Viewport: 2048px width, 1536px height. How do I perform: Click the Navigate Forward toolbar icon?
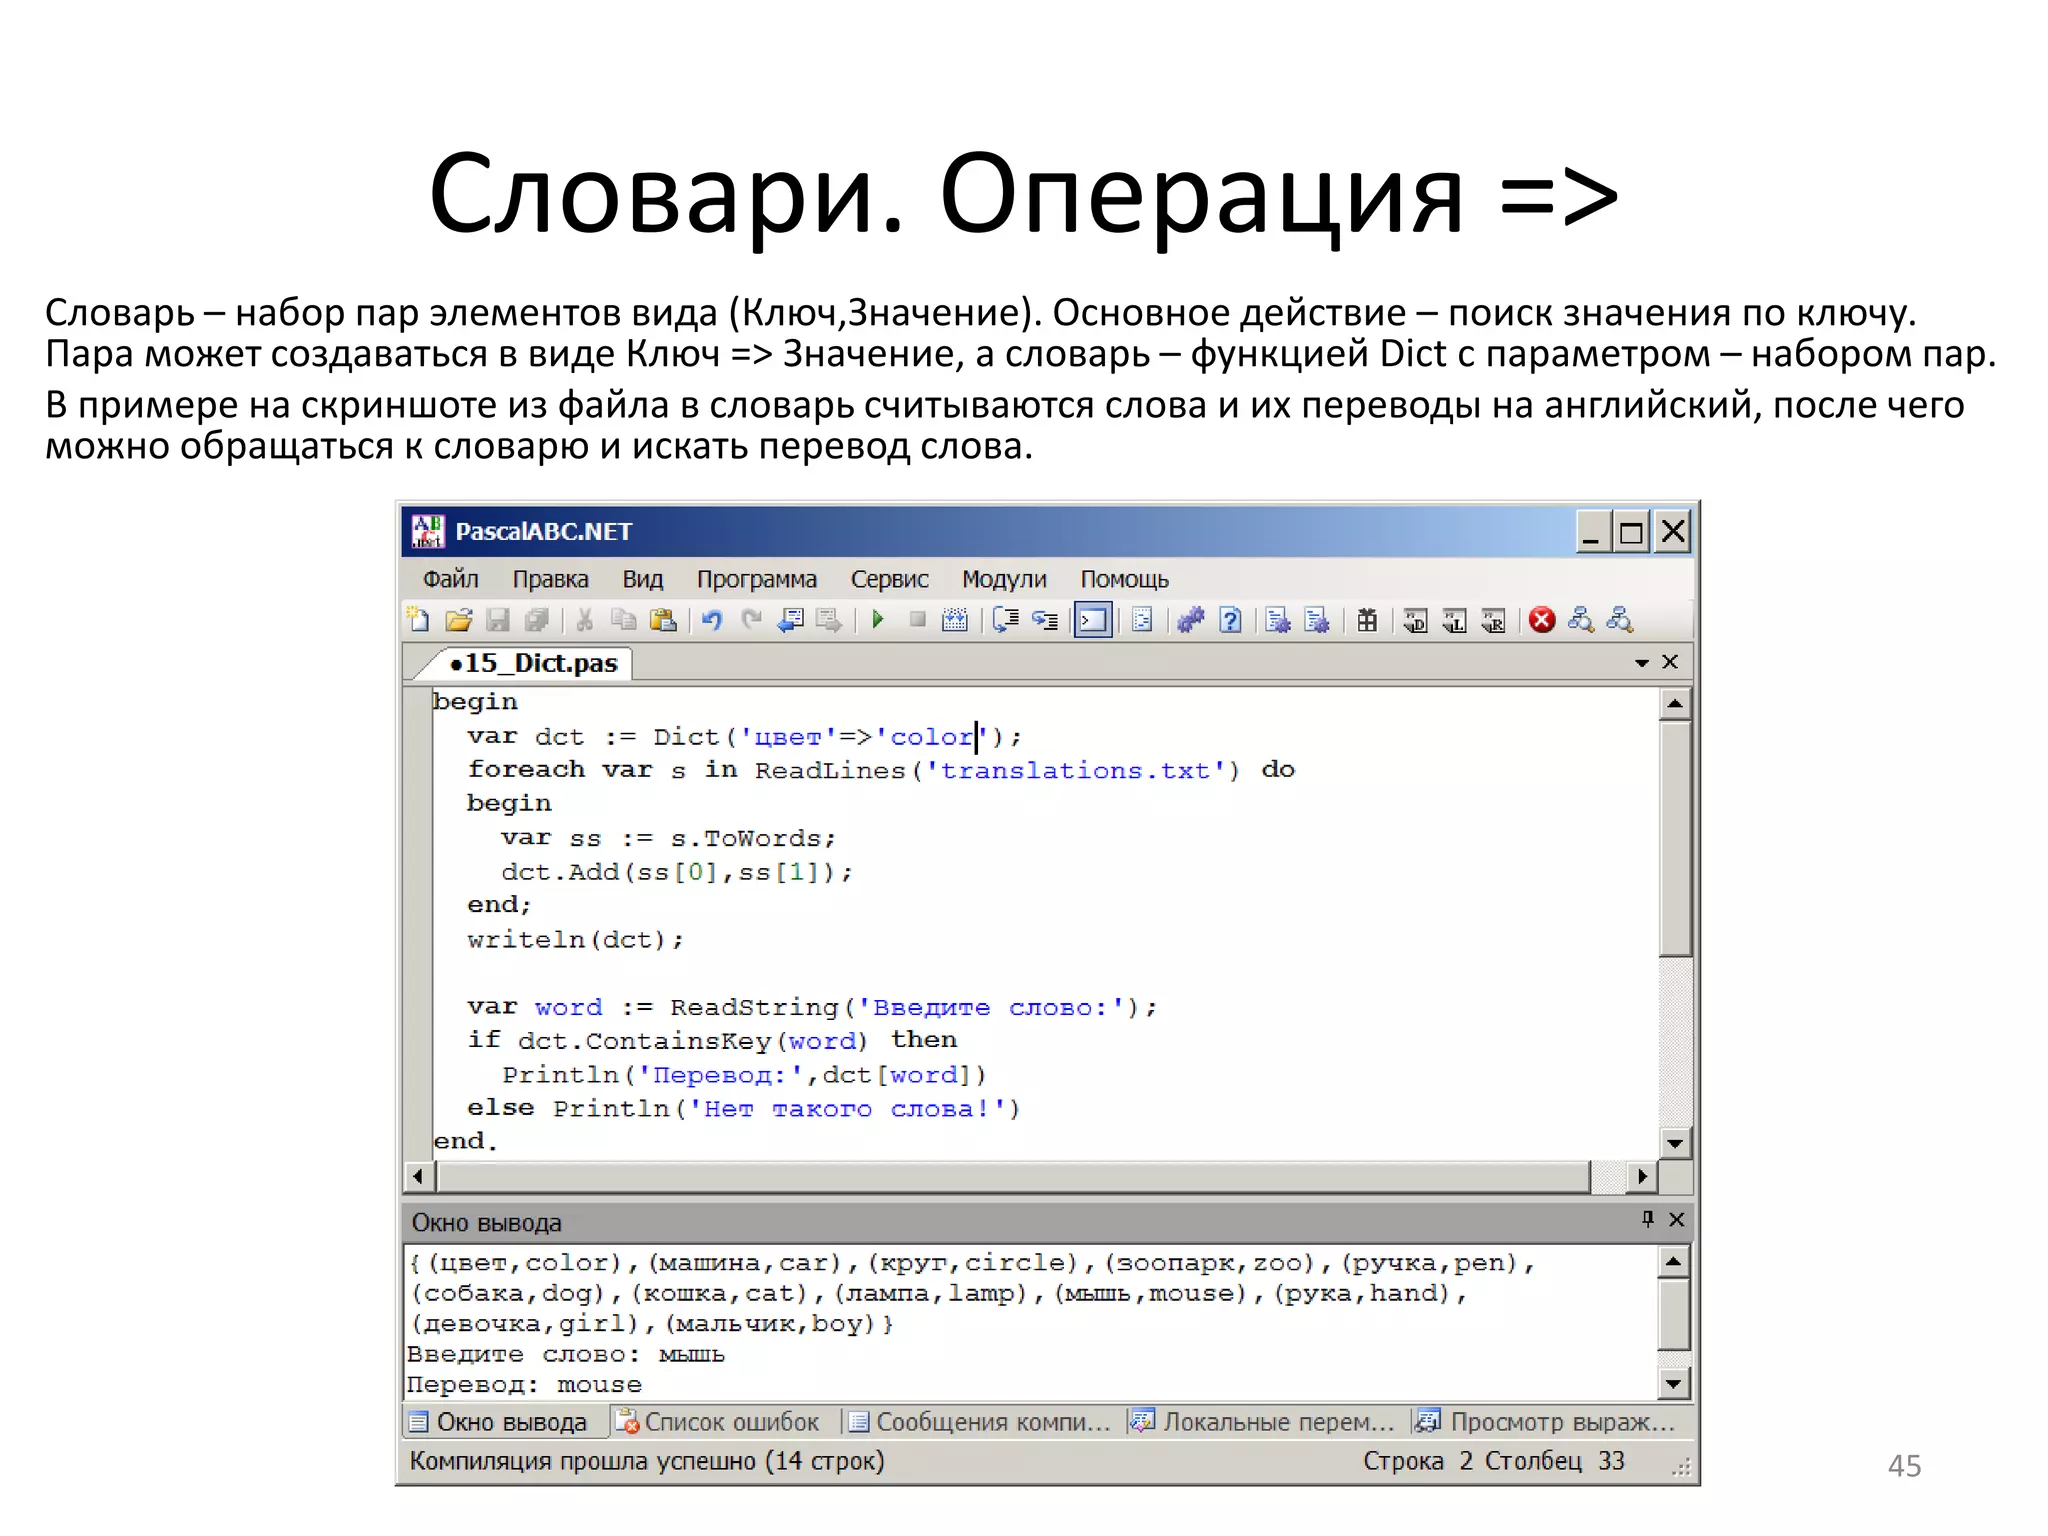(829, 620)
